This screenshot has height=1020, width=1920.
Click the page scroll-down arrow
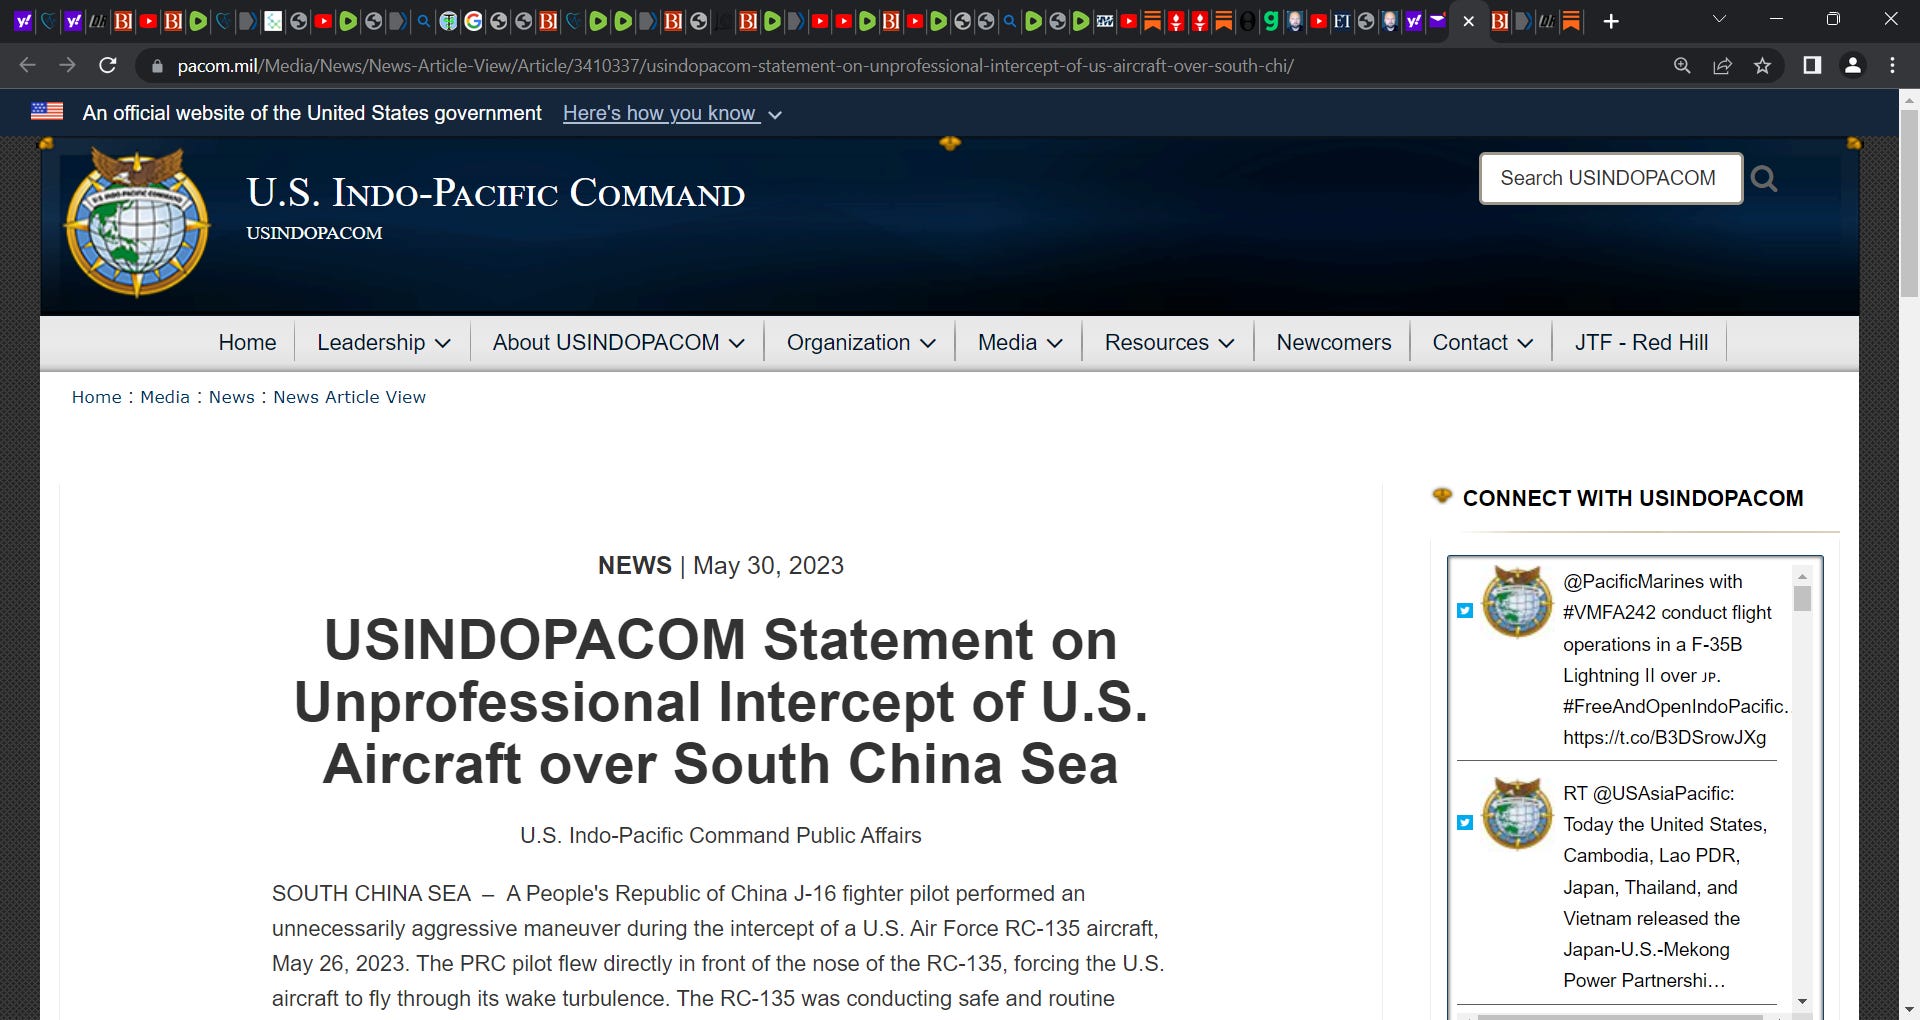[x=1909, y=1010]
